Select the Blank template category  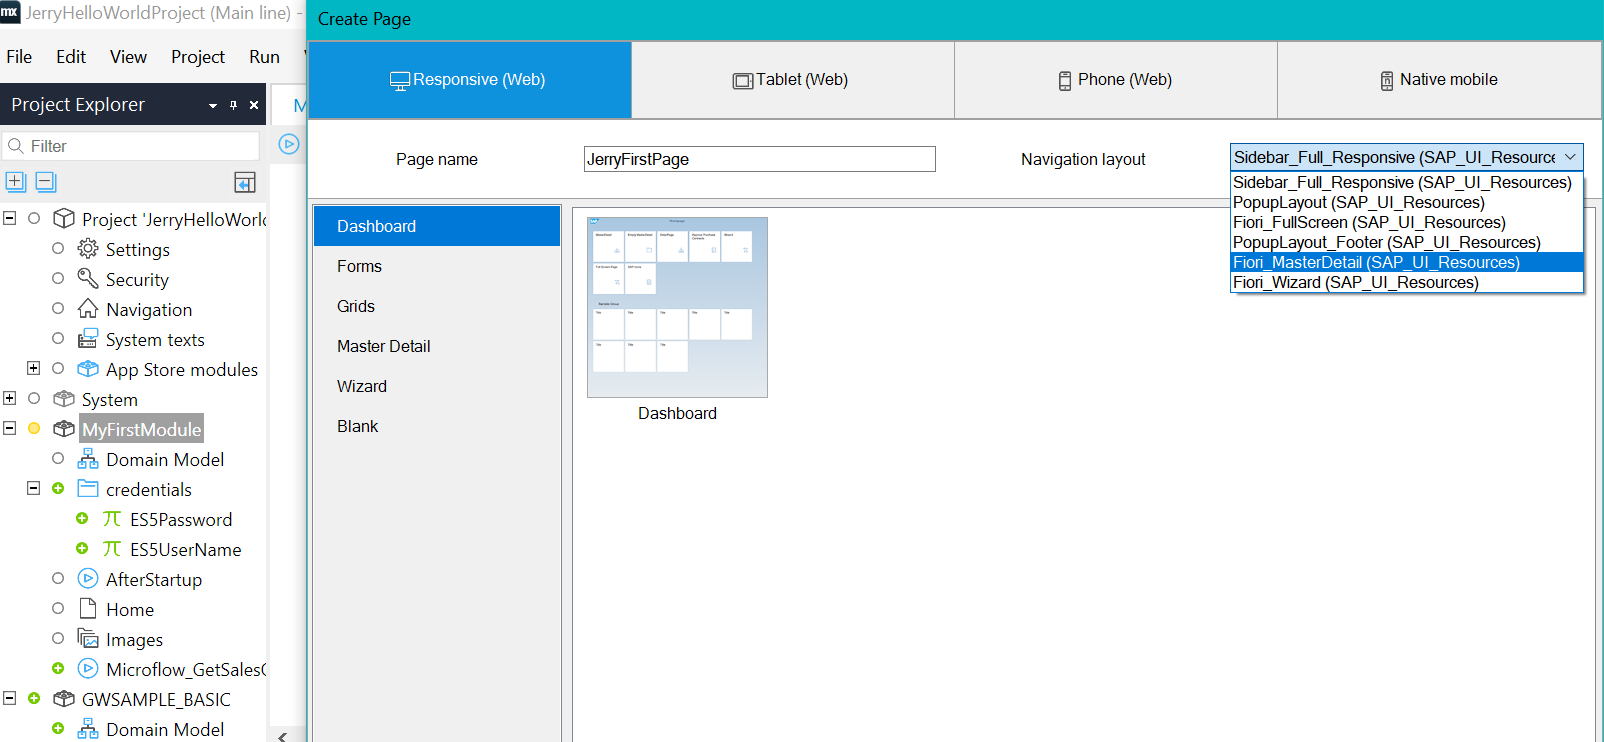pyautogui.click(x=437, y=426)
